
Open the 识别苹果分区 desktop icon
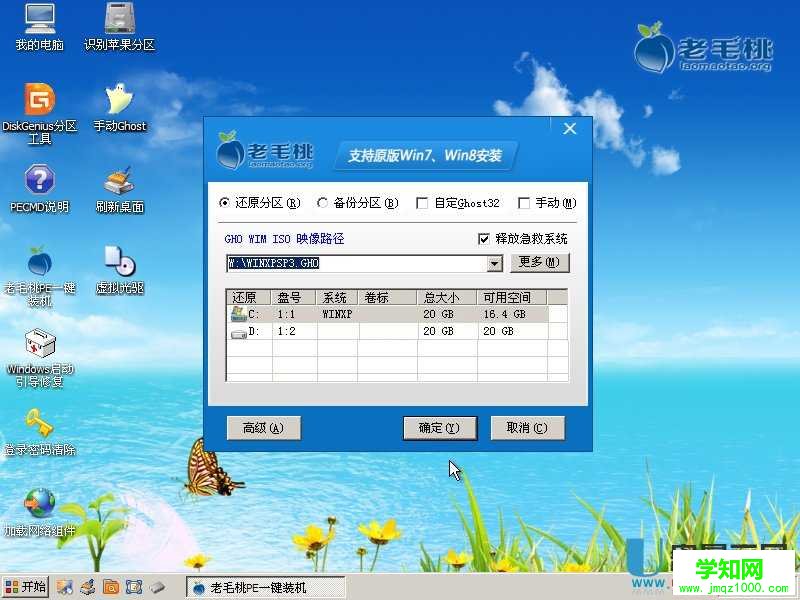[119, 27]
